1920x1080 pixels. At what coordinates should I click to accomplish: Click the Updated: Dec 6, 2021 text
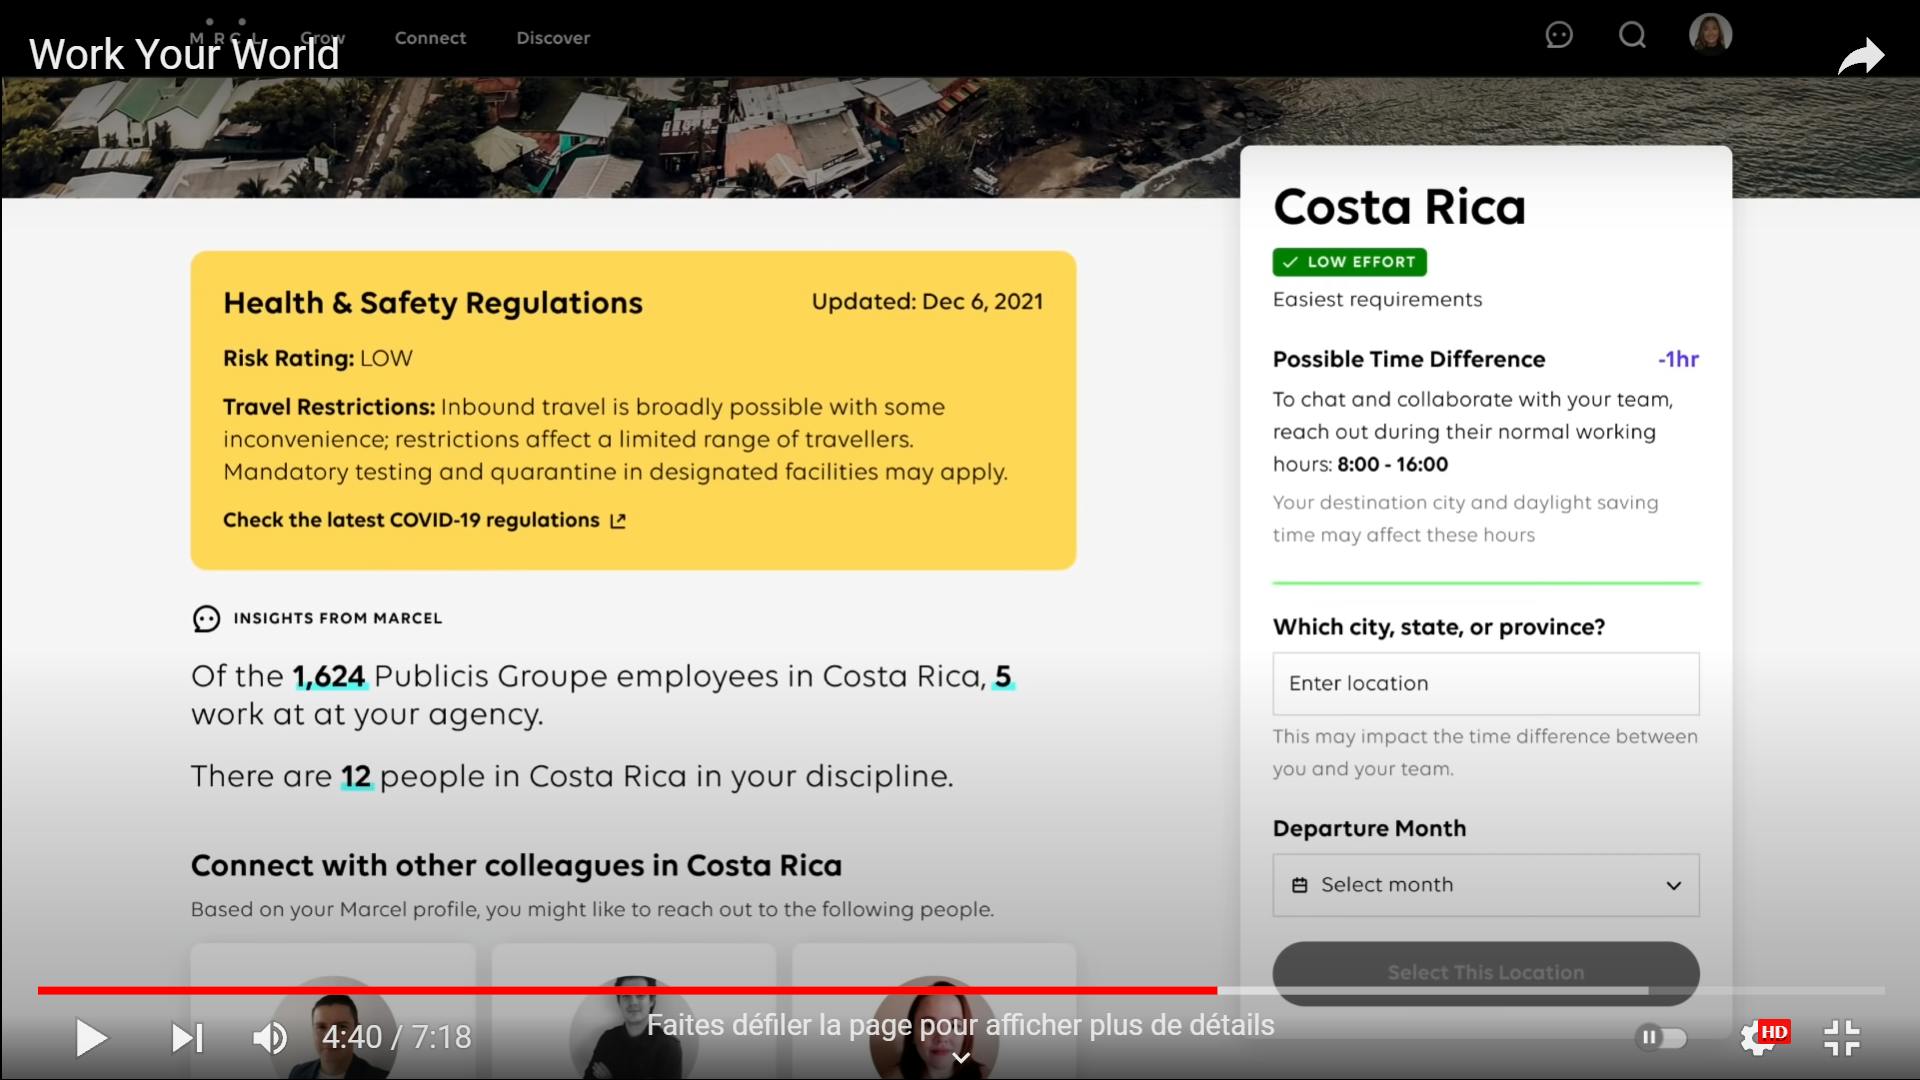click(927, 302)
